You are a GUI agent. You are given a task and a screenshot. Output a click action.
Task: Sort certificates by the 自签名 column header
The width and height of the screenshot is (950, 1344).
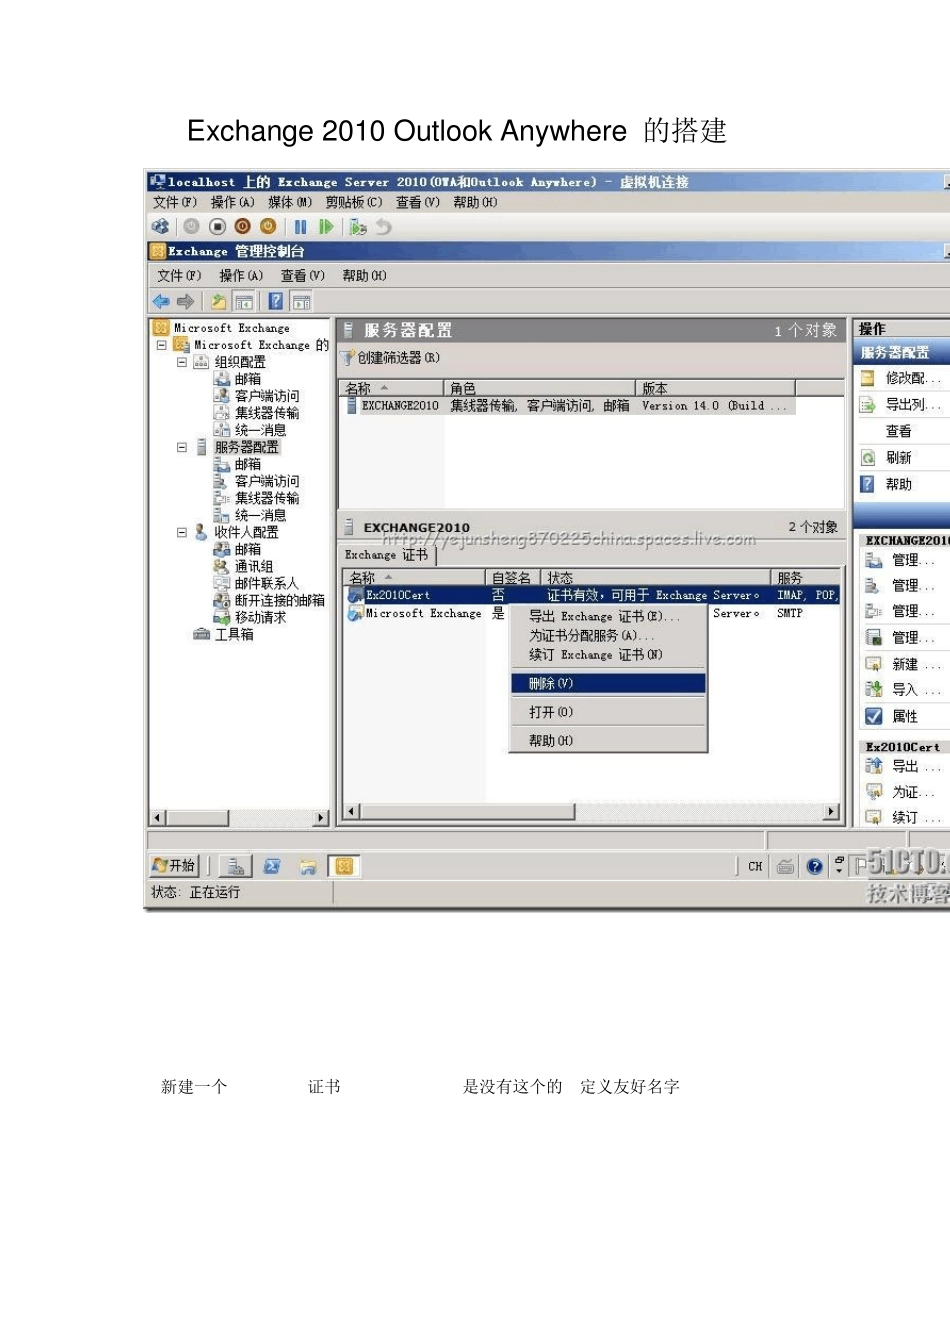tap(512, 578)
